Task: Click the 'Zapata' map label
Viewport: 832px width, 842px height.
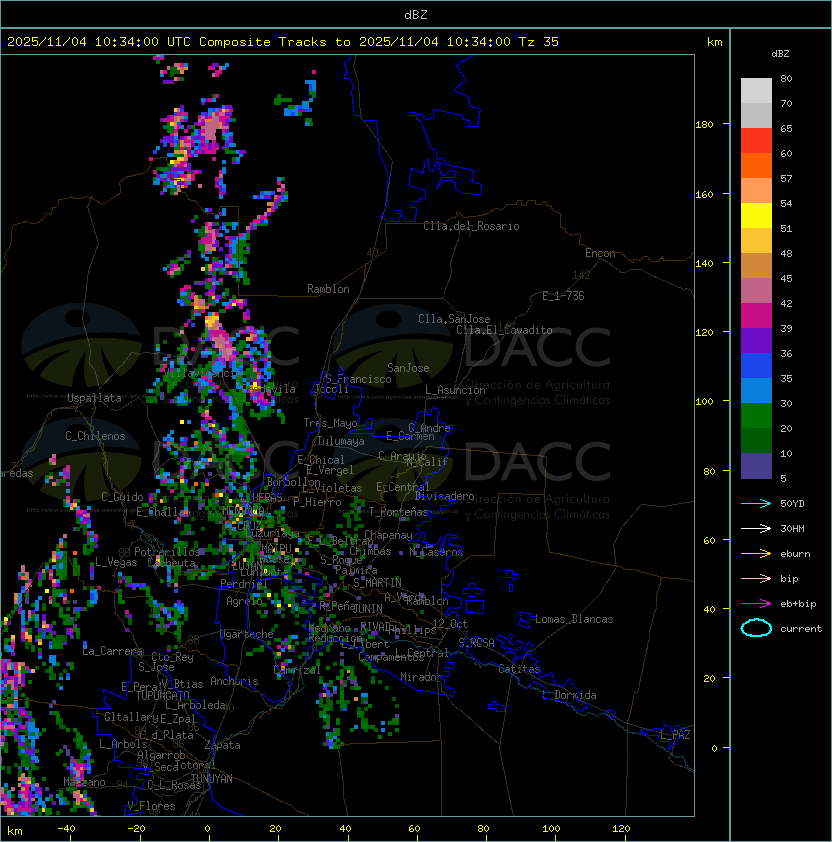Action: [x=222, y=745]
